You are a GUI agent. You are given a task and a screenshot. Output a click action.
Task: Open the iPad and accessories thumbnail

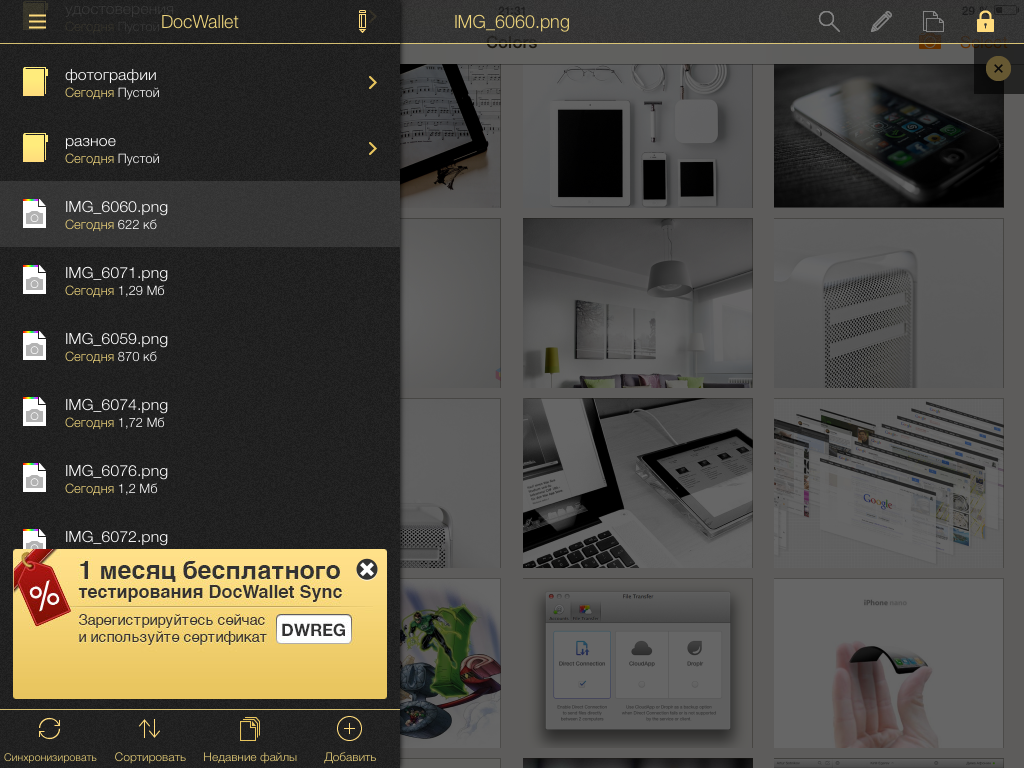pyautogui.click(x=637, y=136)
